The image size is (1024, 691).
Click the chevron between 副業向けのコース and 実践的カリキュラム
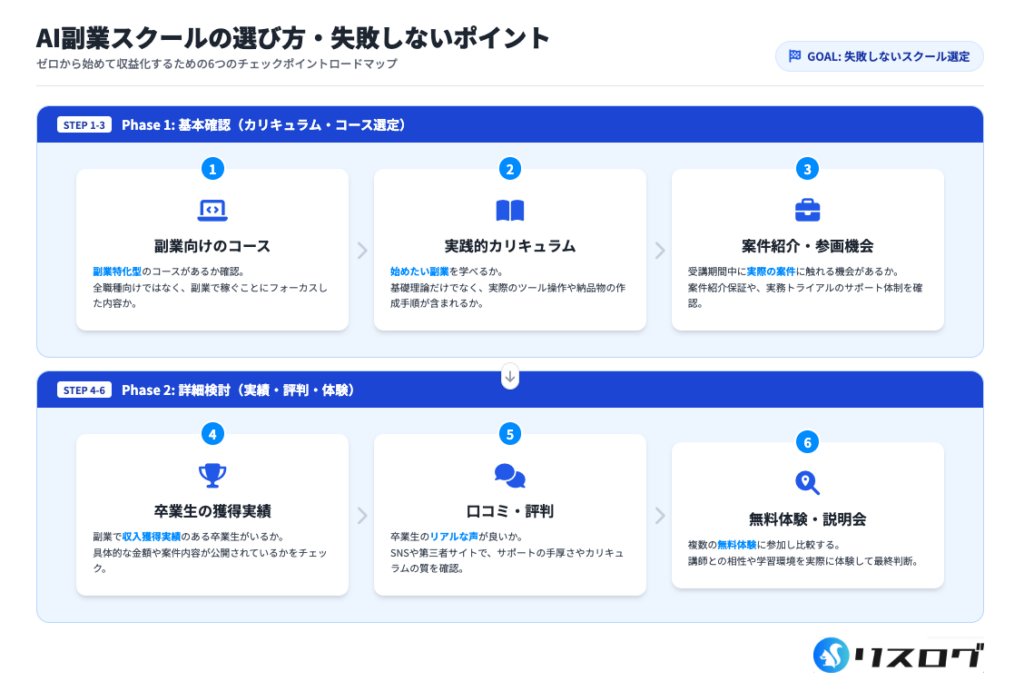362,250
